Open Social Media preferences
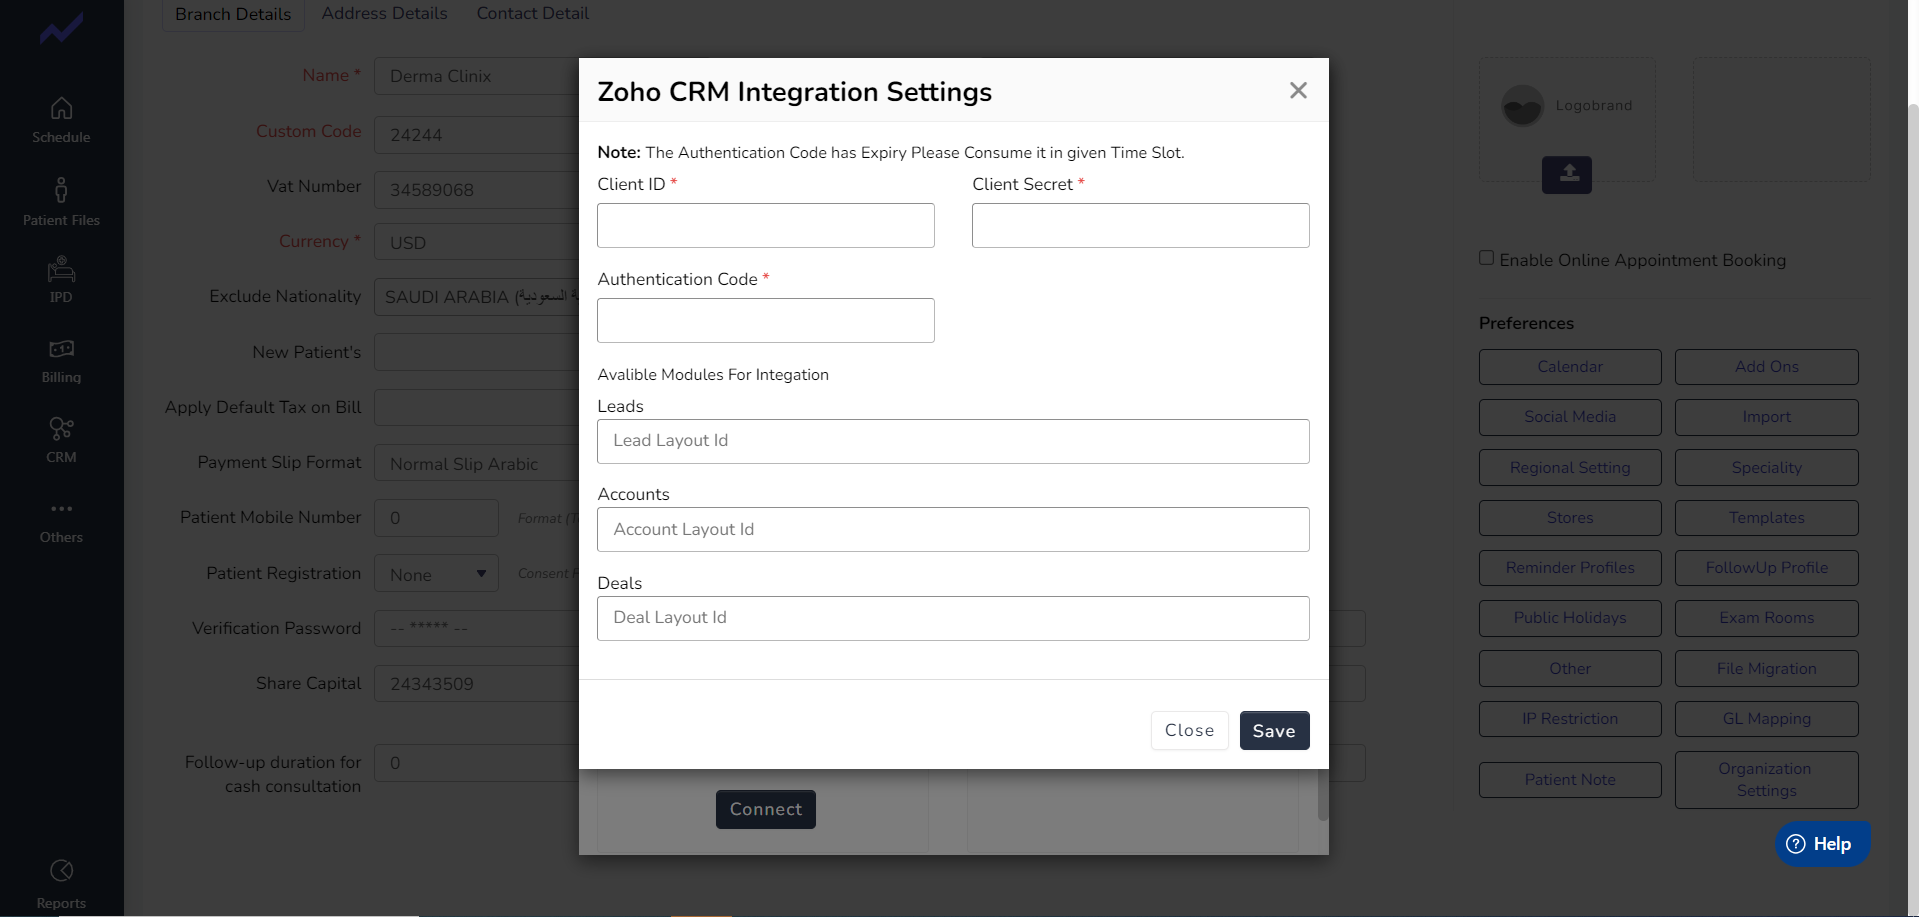This screenshot has width=1919, height=917. click(1570, 417)
